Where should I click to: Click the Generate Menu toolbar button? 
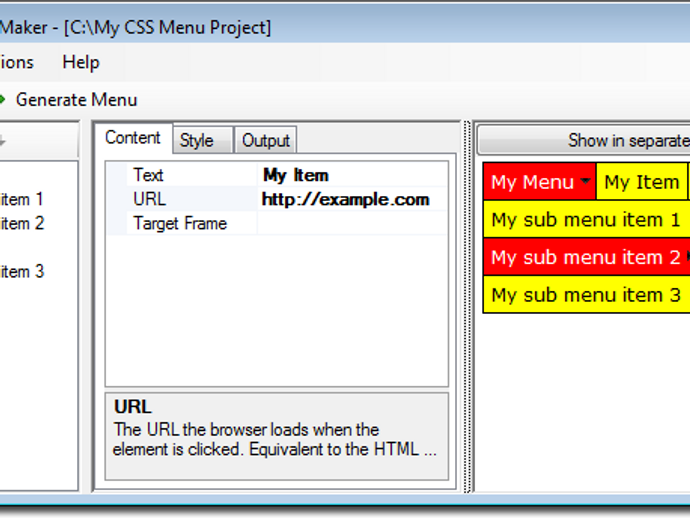(69, 100)
